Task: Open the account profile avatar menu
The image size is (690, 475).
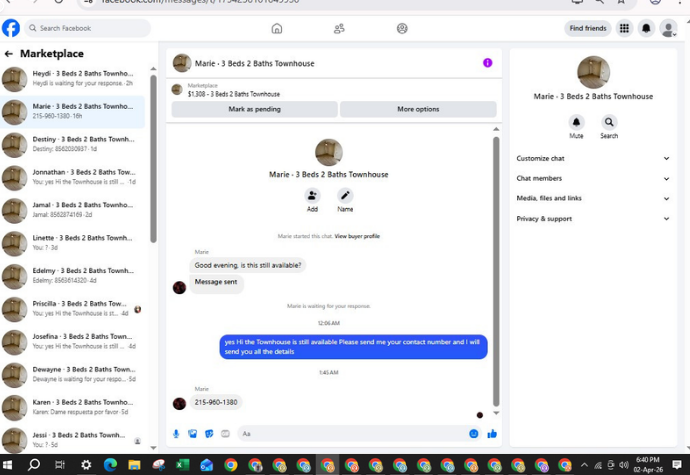Action: tap(668, 29)
